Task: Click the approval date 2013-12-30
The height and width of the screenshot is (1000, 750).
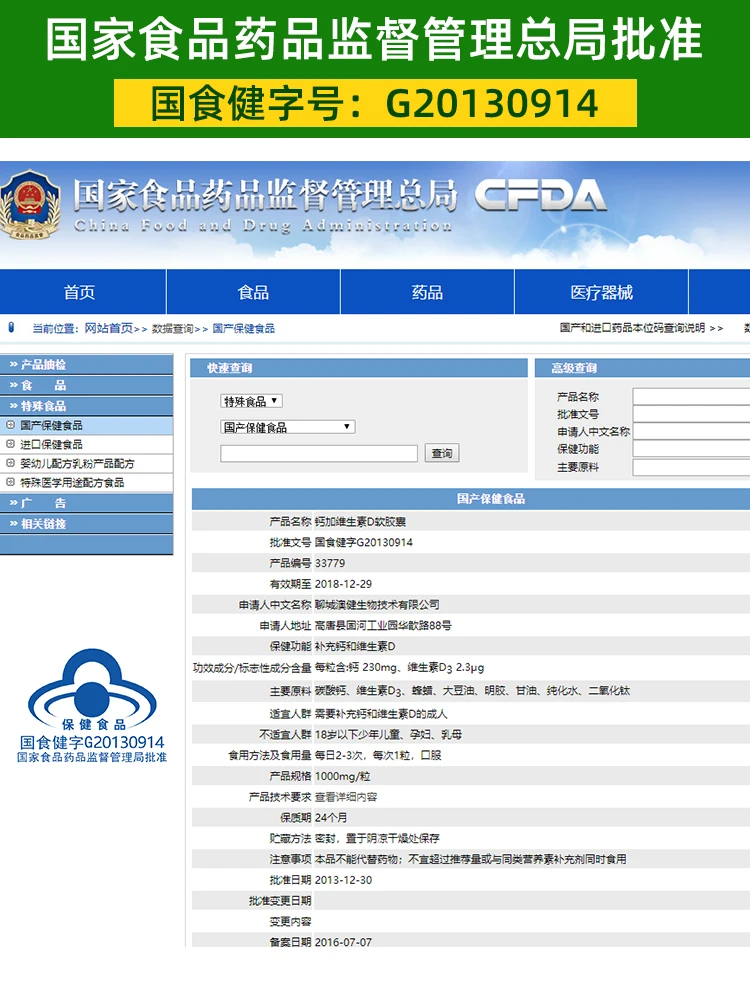Action: 343,880
